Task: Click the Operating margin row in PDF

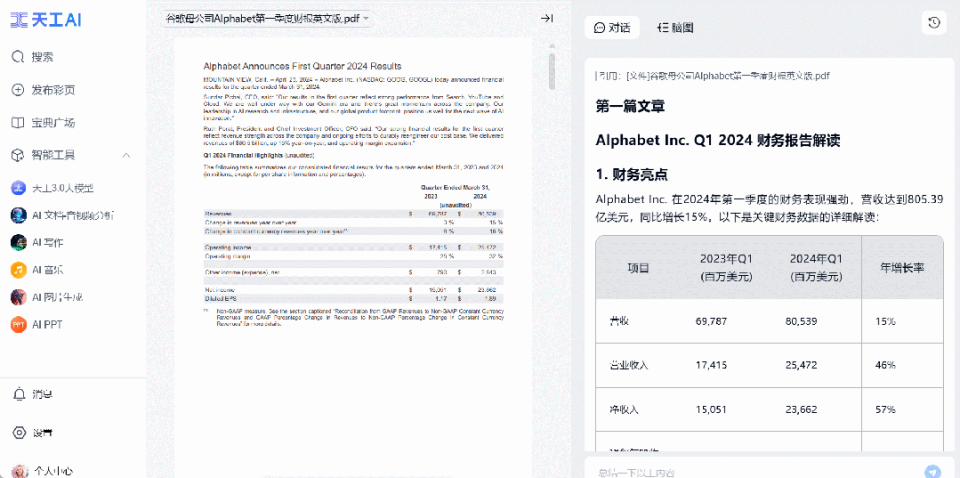Action: pos(353,256)
